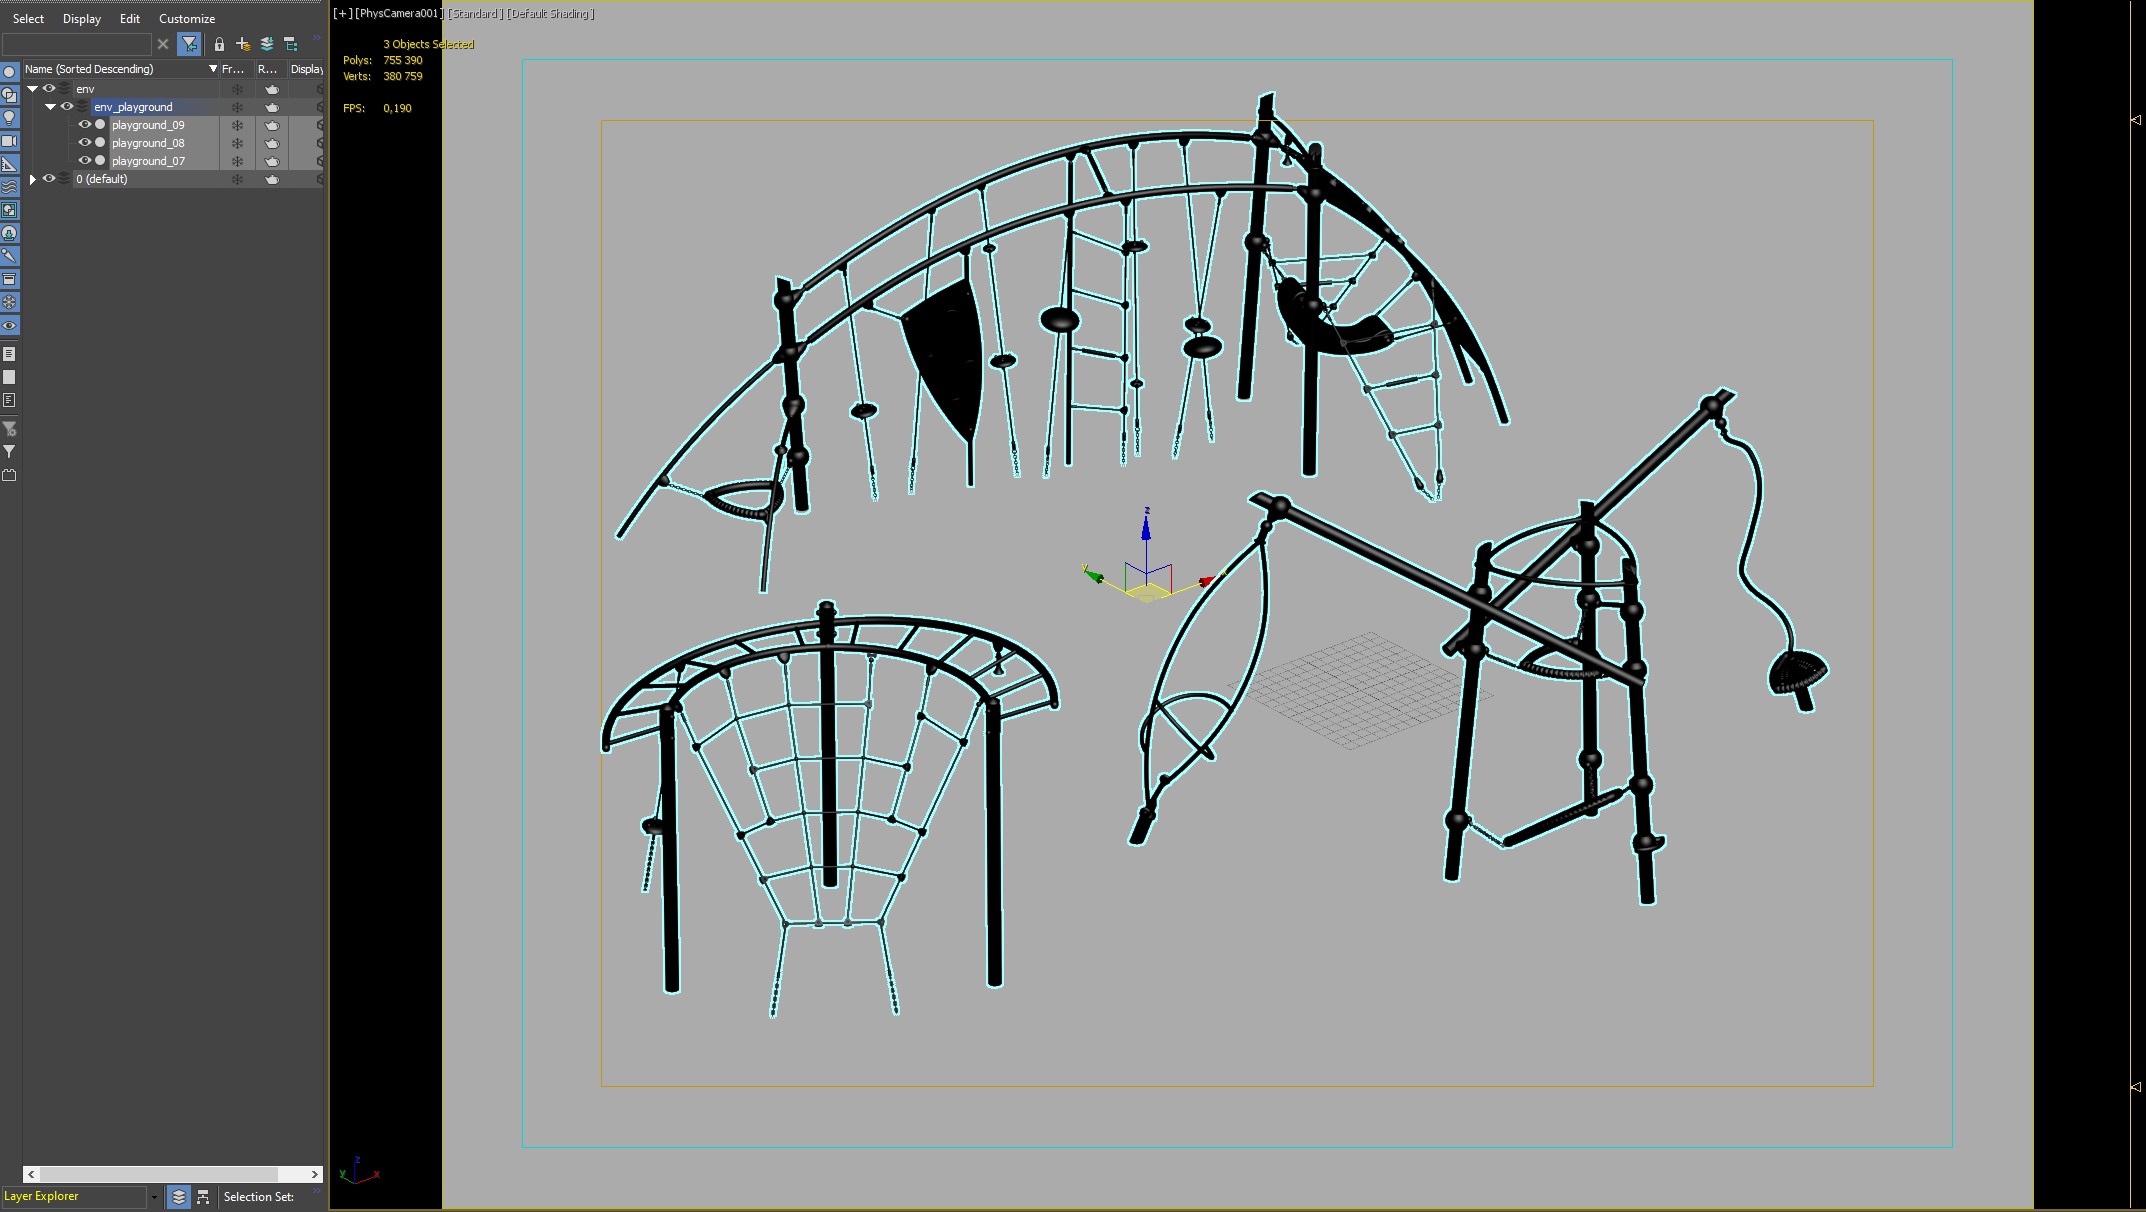Toggle Display Lights bulb filter icon
2146x1212 pixels.
tap(9, 118)
